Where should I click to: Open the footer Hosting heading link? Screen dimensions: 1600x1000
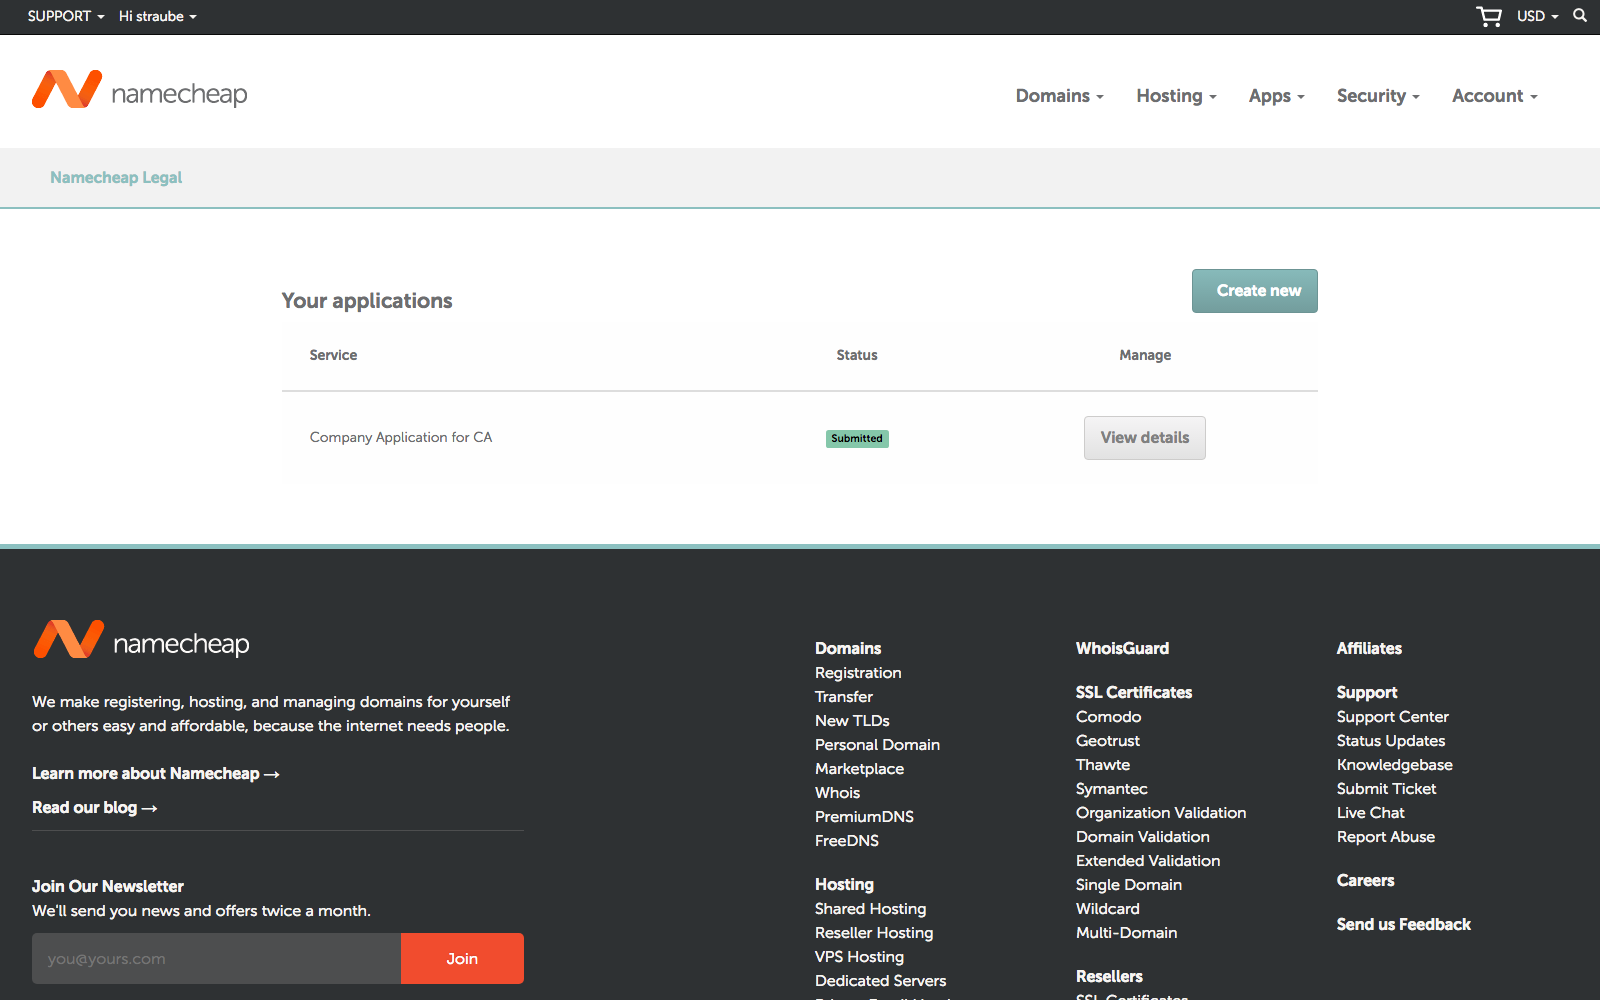(x=844, y=884)
